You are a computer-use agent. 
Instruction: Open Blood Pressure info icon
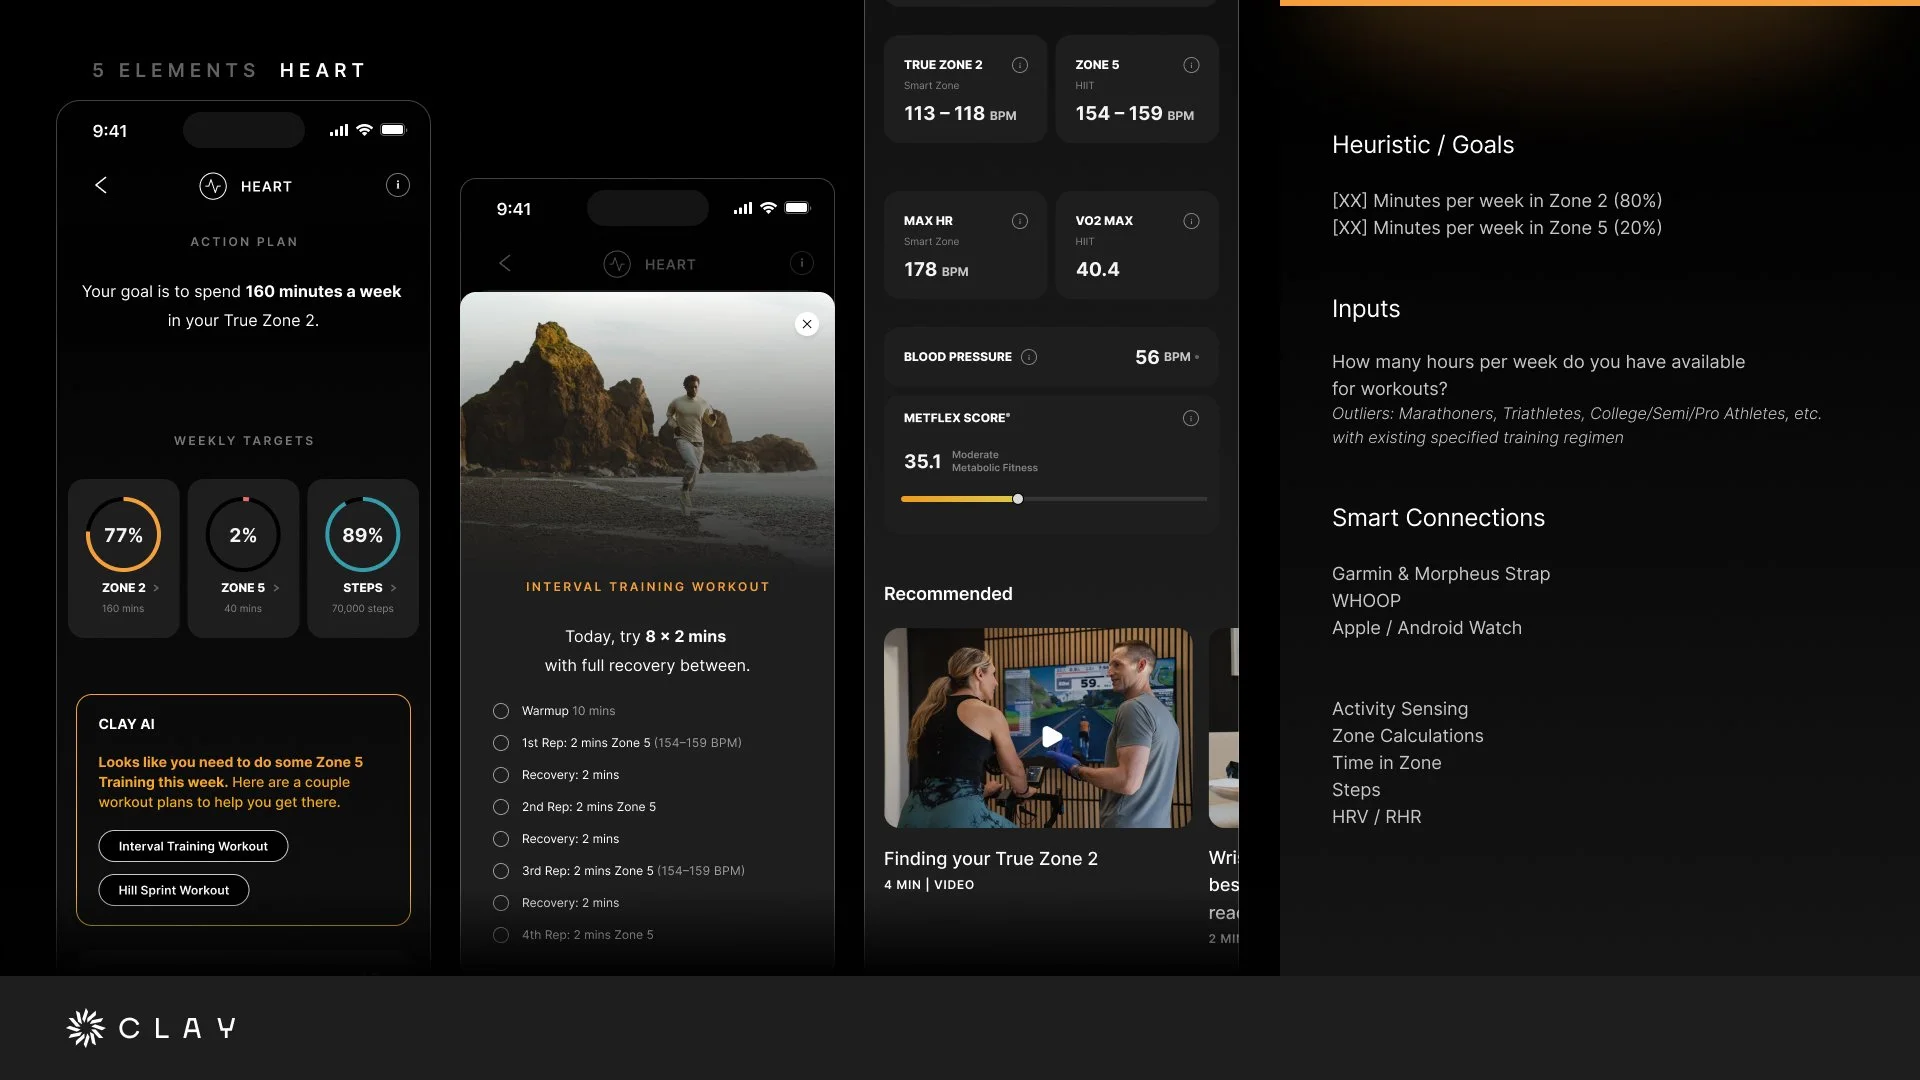[x=1029, y=357]
